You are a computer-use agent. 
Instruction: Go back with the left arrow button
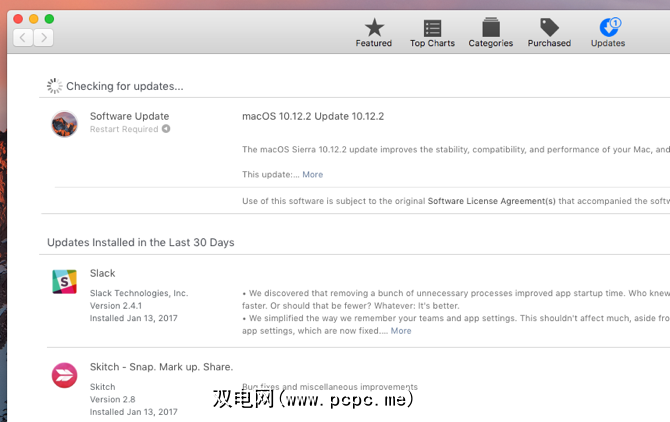23,38
